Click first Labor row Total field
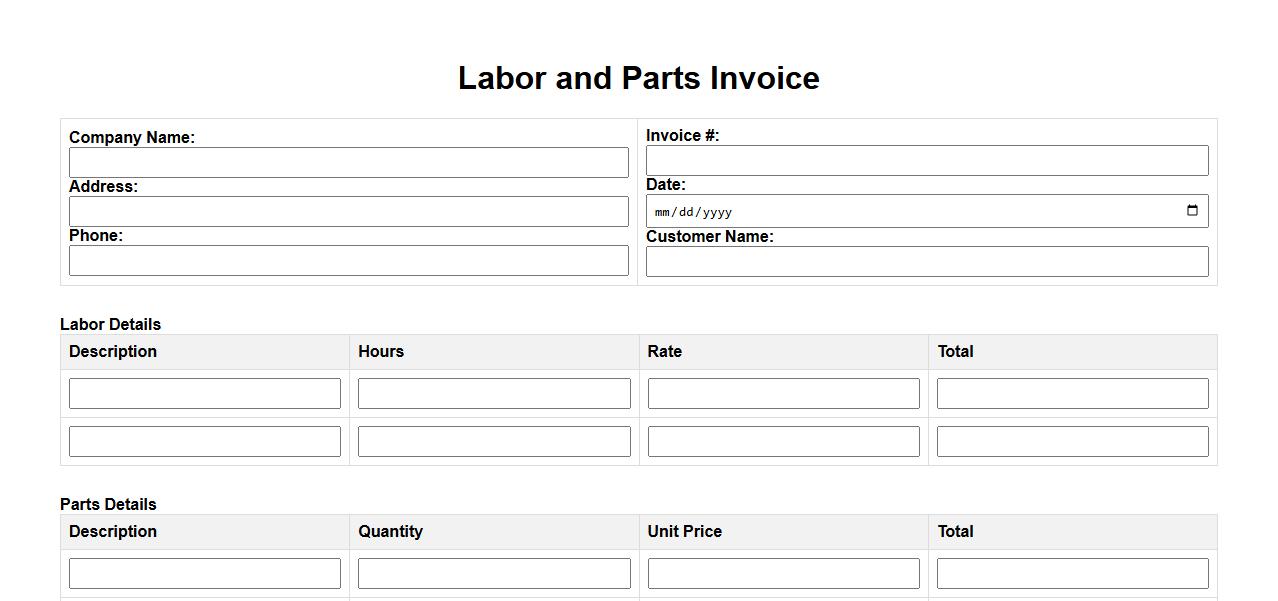 [x=1072, y=394]
